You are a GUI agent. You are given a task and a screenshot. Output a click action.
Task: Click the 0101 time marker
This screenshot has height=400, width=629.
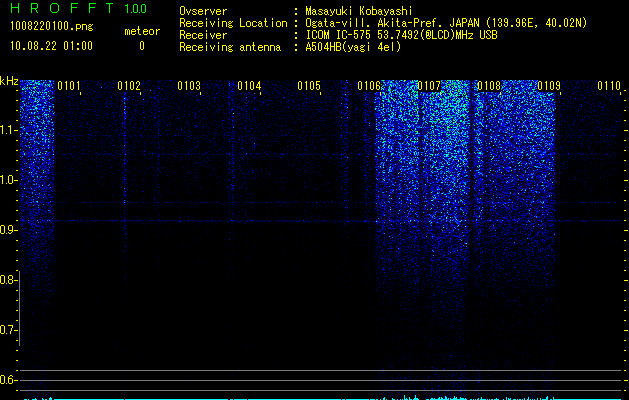pos(69,86)
